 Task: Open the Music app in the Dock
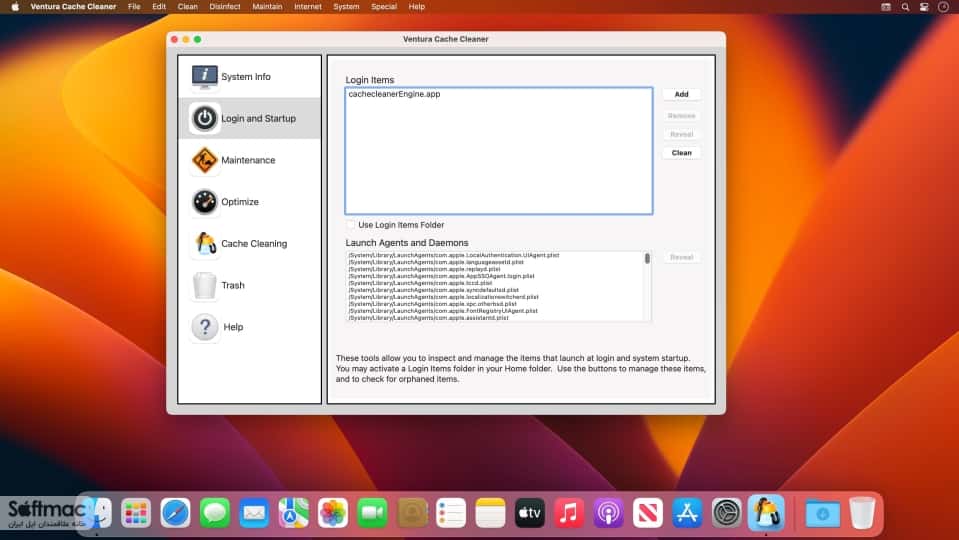(569, 512)
